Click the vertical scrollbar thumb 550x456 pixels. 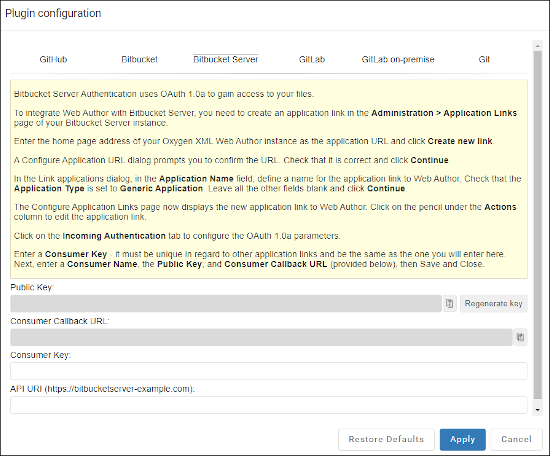click(x=537, y=224)
